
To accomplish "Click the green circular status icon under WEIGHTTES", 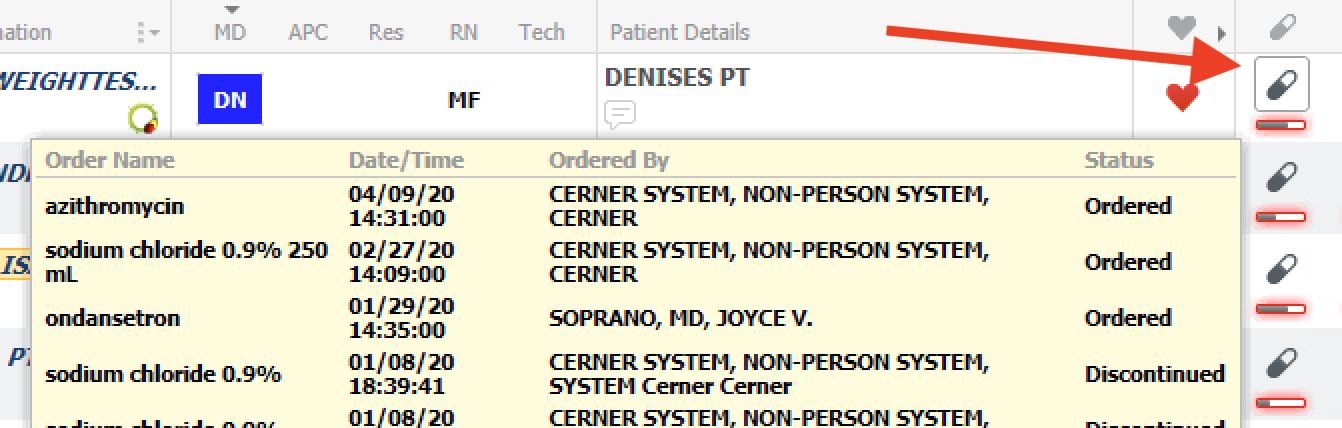I will click(143, 120).
